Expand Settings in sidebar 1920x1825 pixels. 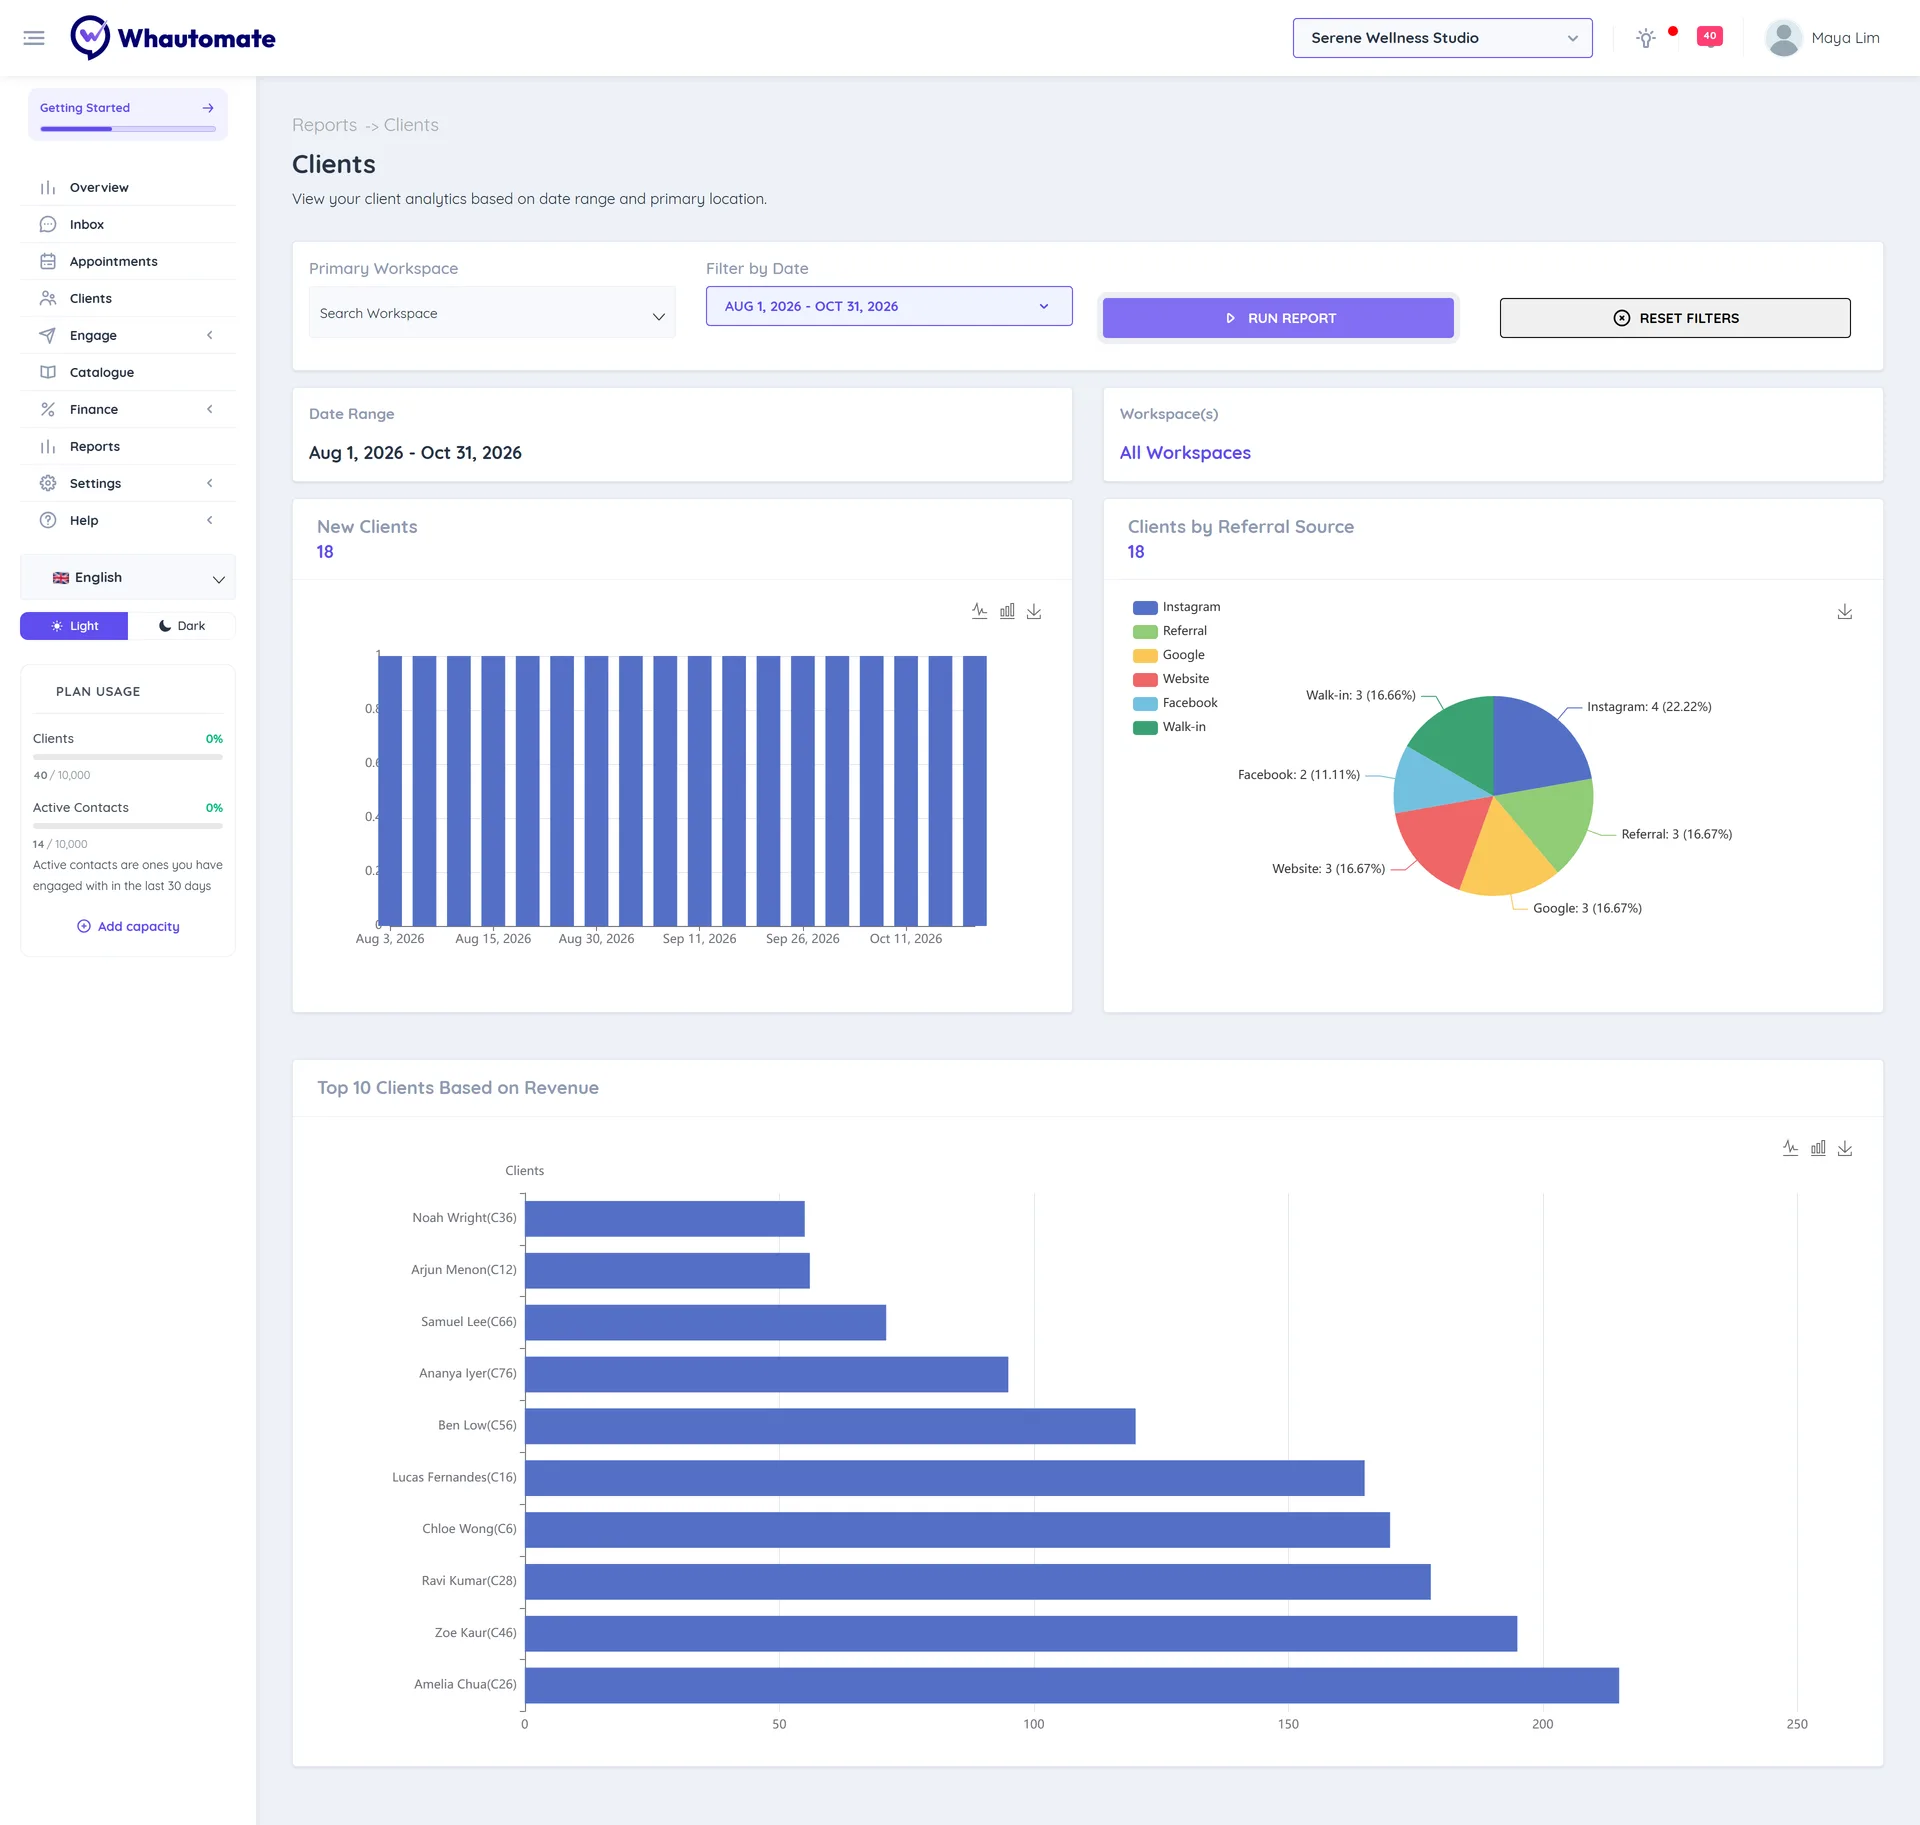tap(128, 484)
